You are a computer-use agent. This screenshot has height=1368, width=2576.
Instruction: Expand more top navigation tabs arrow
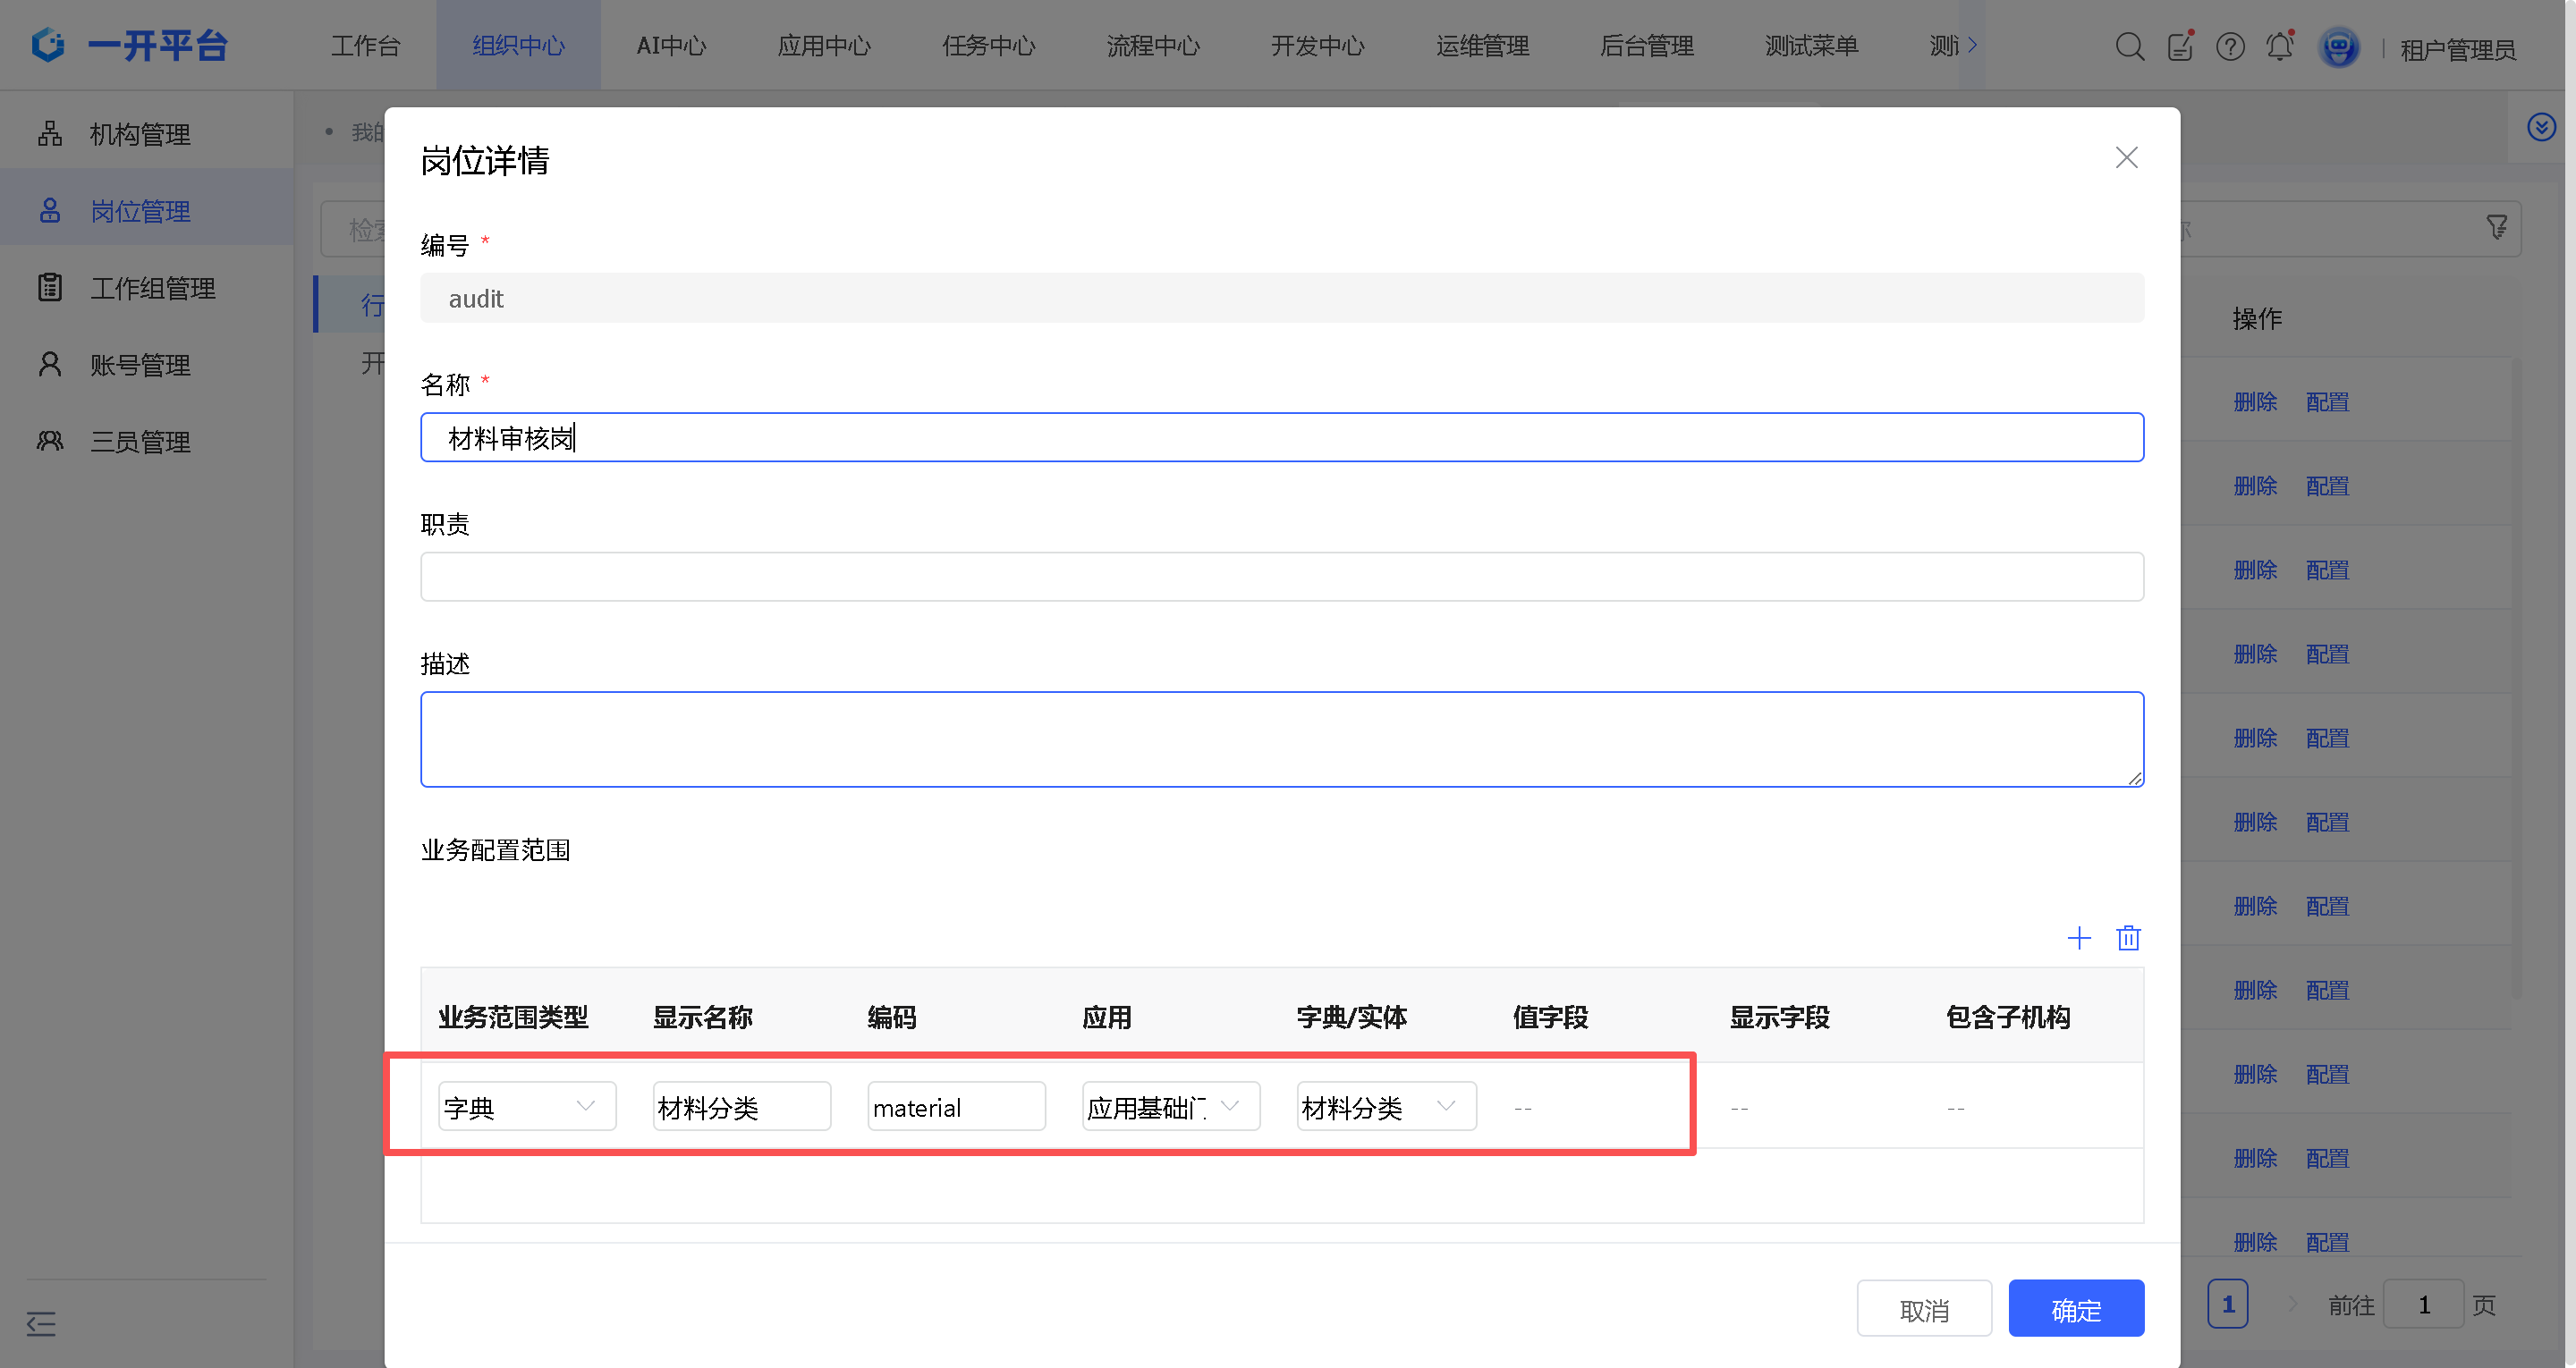tap(1972, 45)
